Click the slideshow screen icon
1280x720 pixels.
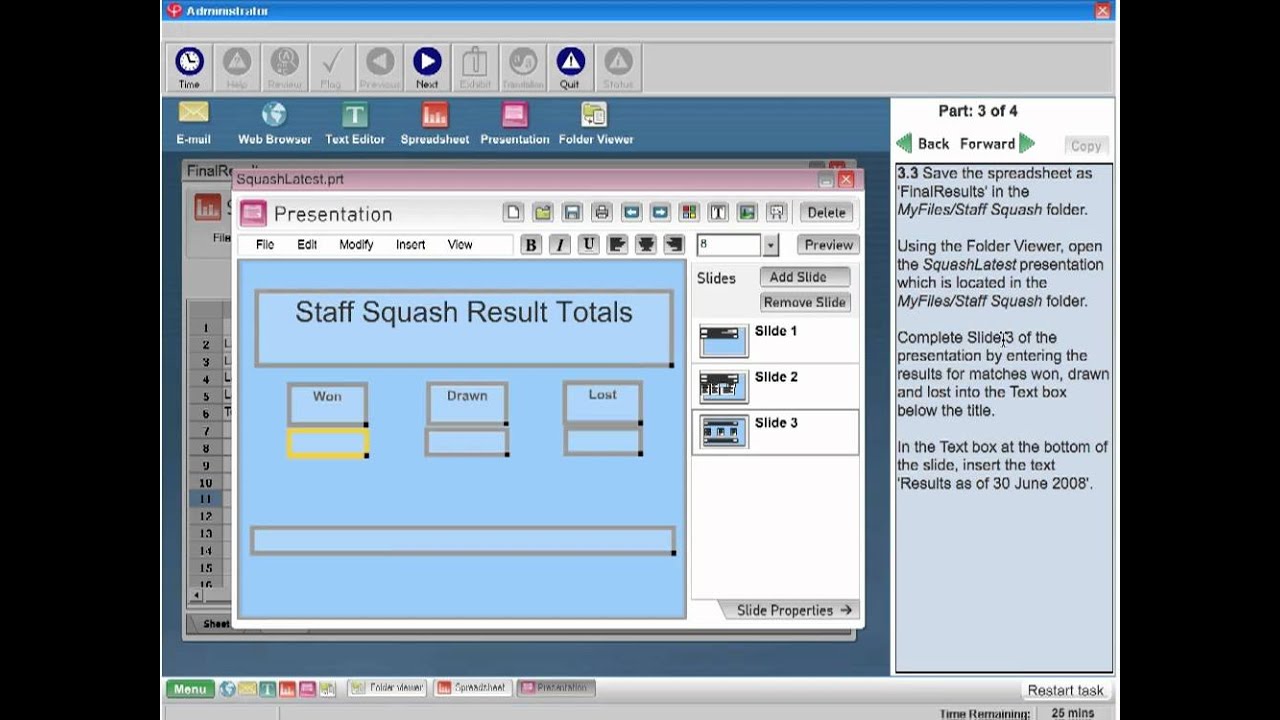777,212
